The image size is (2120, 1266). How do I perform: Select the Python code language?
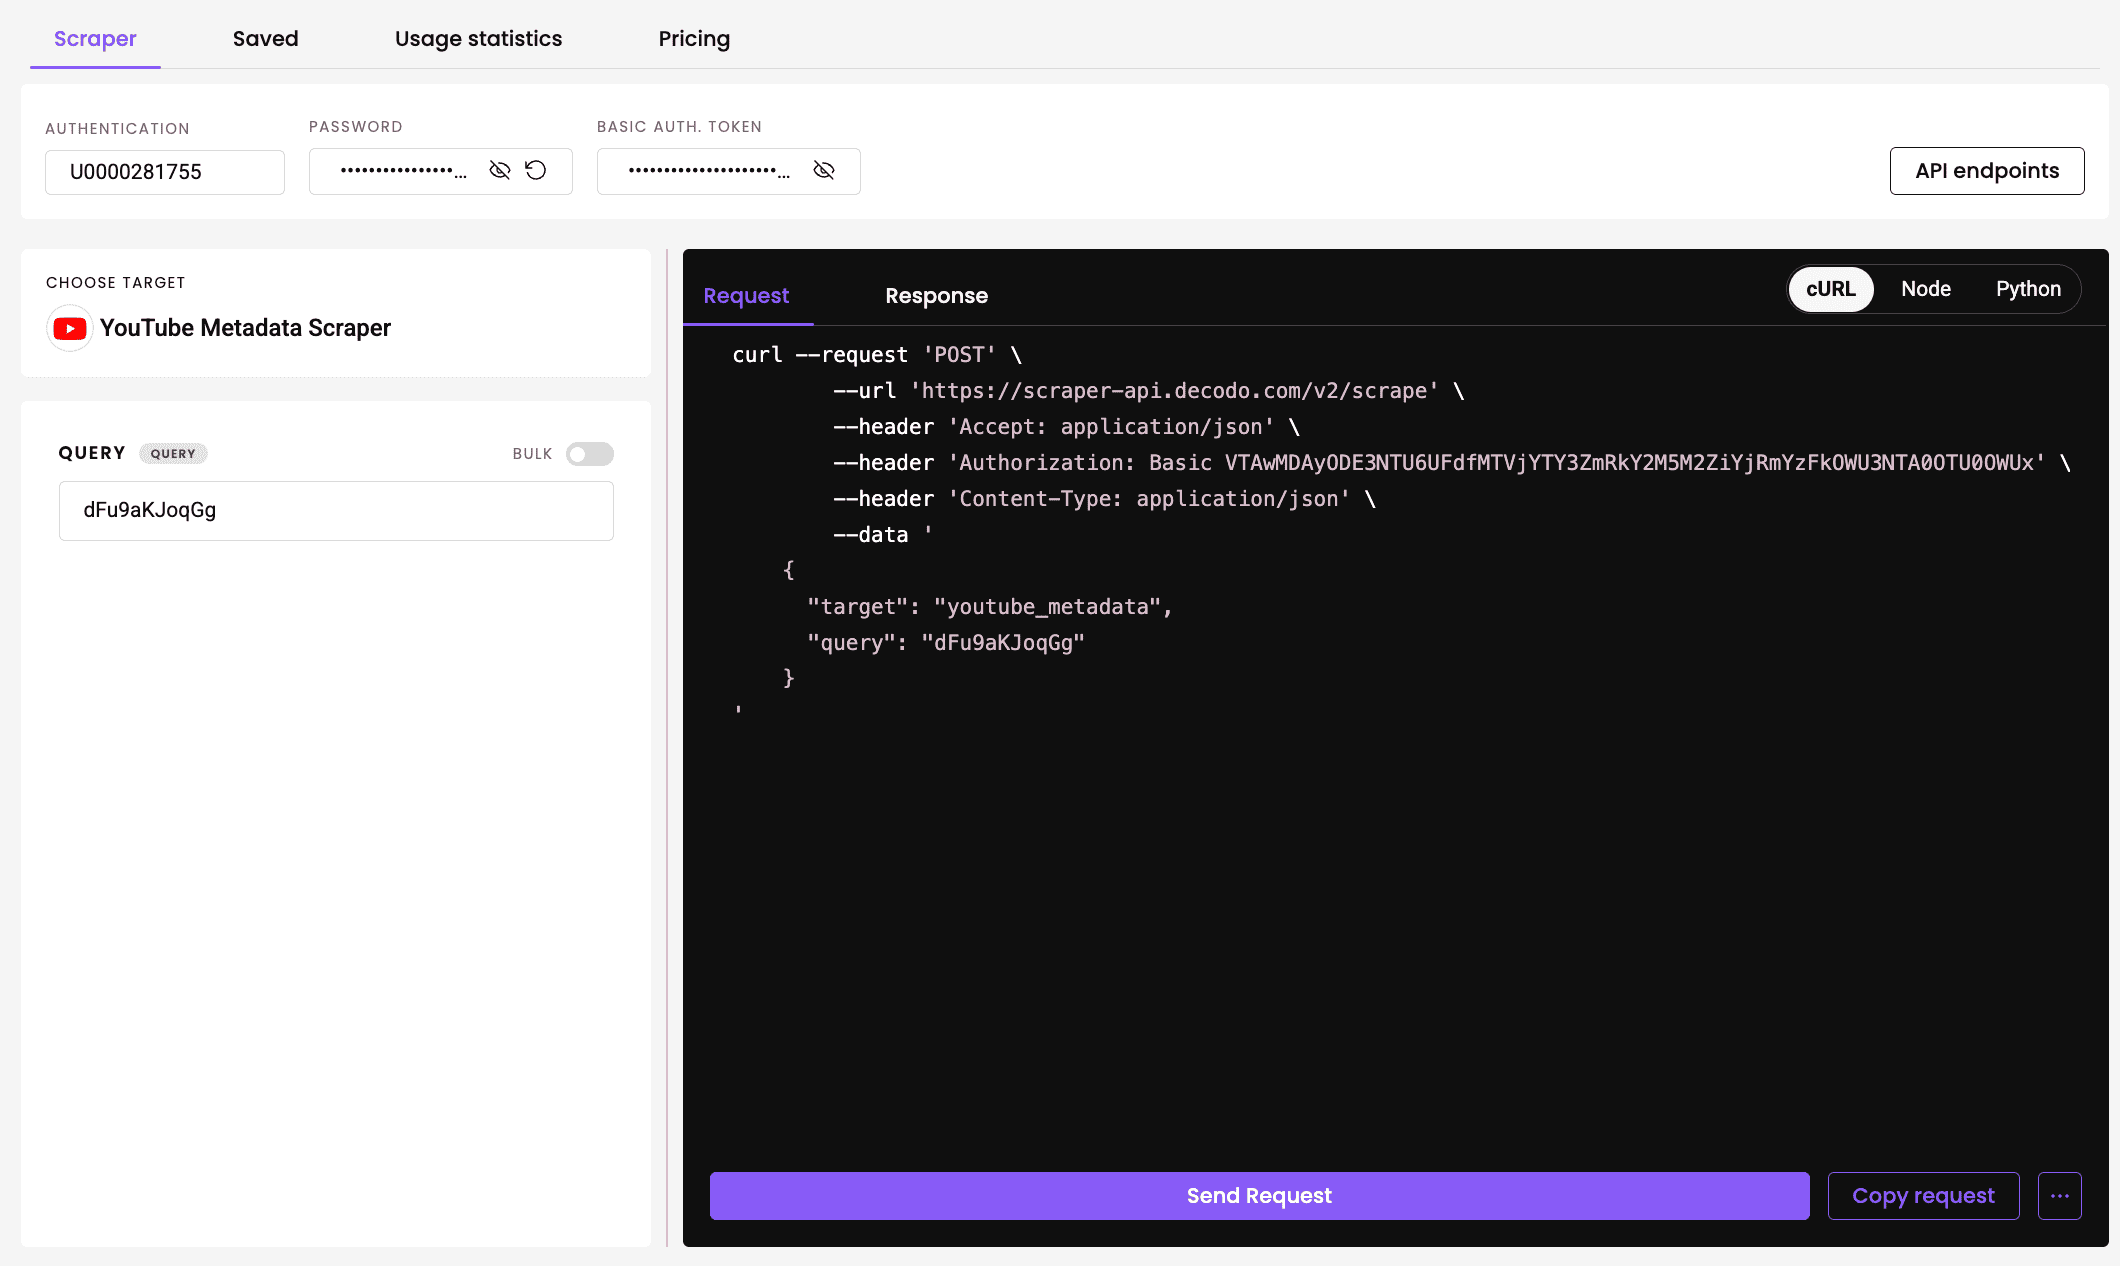pyautogui.click(x=2028, y=289)
